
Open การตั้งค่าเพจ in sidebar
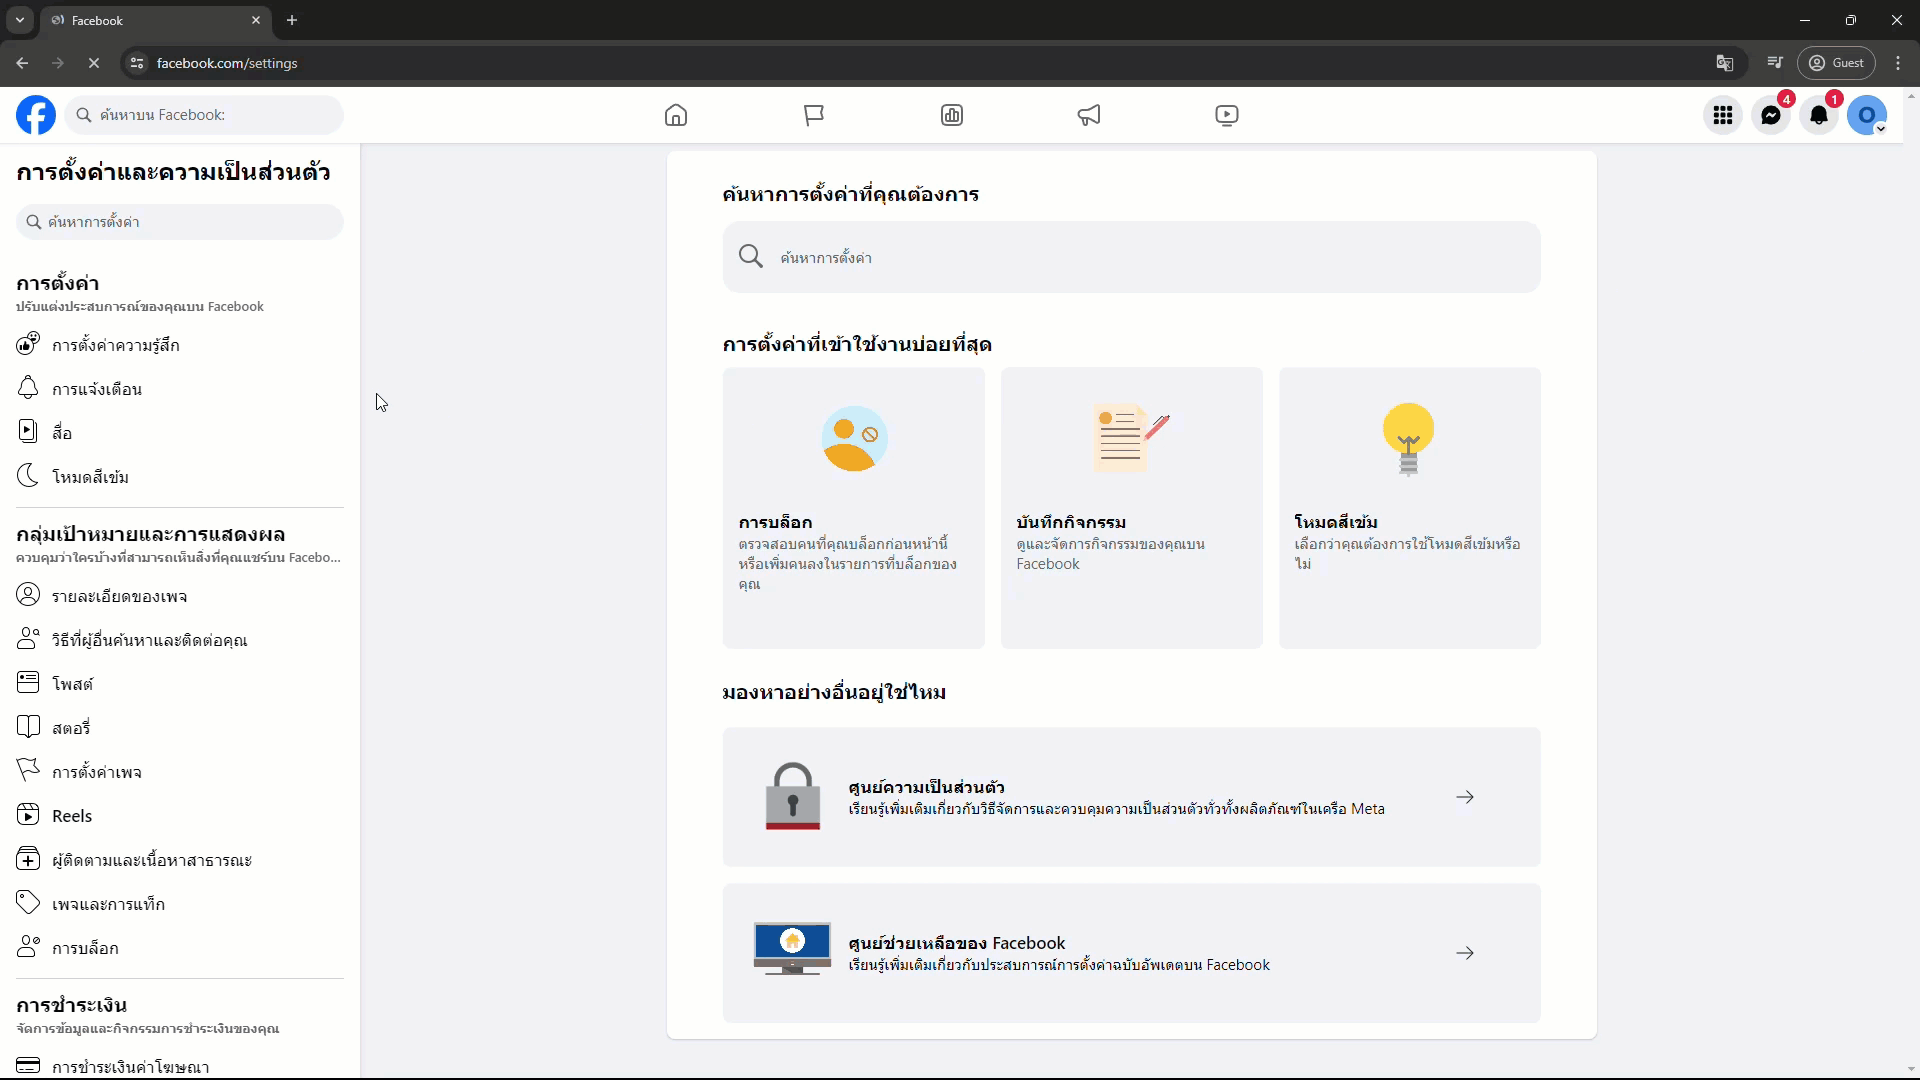pyautogui.click(x=180, y=772)
